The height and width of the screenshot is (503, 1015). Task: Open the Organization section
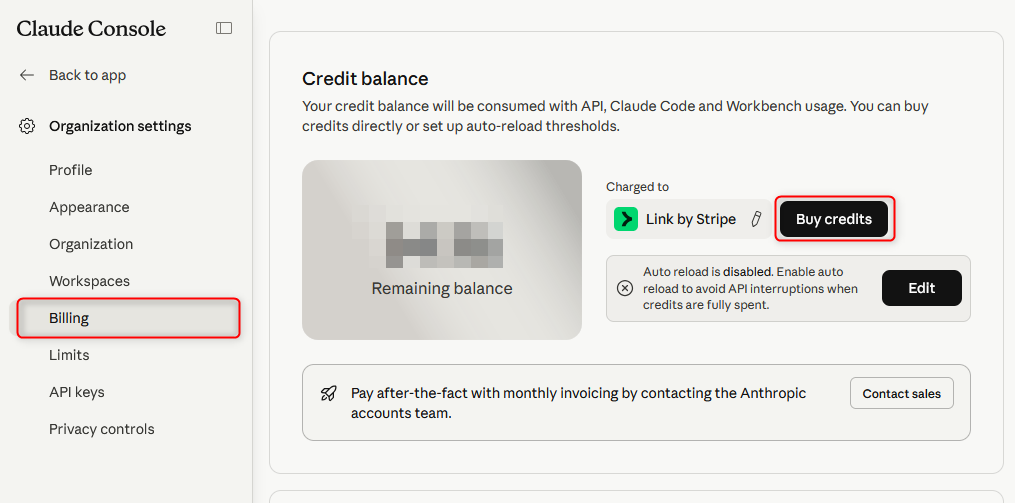[x=91, y=244]
